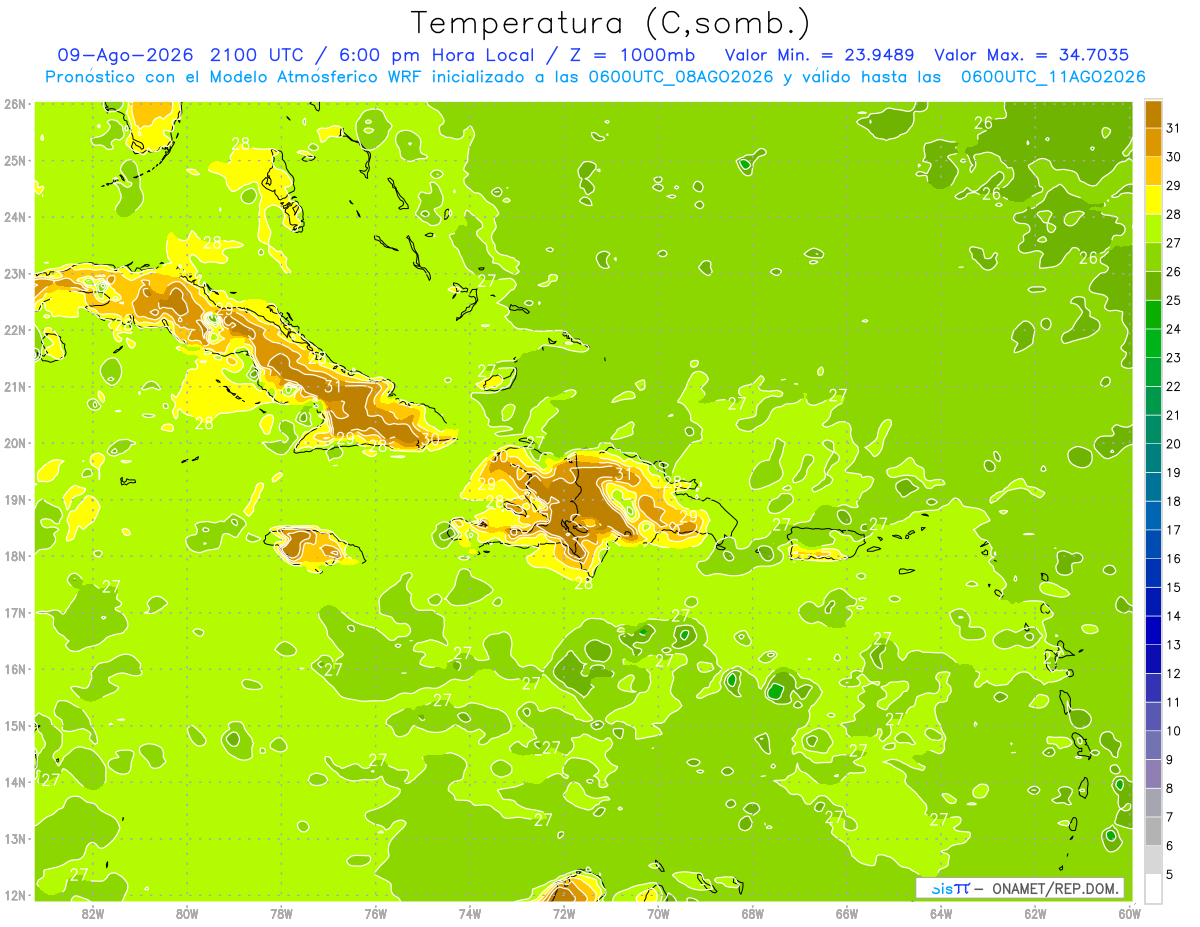The height and width of the screenshot is (927, 1200).
Task: Click the title "Temperatura (C,somb.)"
Action: coord(610,23)
